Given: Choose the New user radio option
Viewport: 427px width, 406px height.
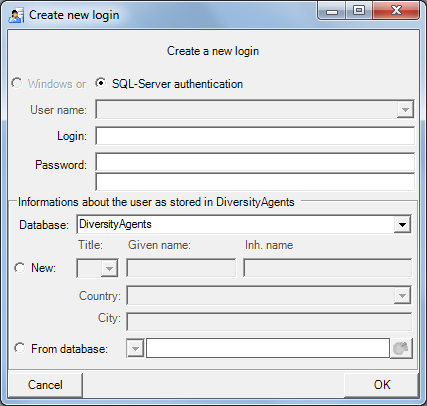Looking at the screenshot, I should 20,268.
